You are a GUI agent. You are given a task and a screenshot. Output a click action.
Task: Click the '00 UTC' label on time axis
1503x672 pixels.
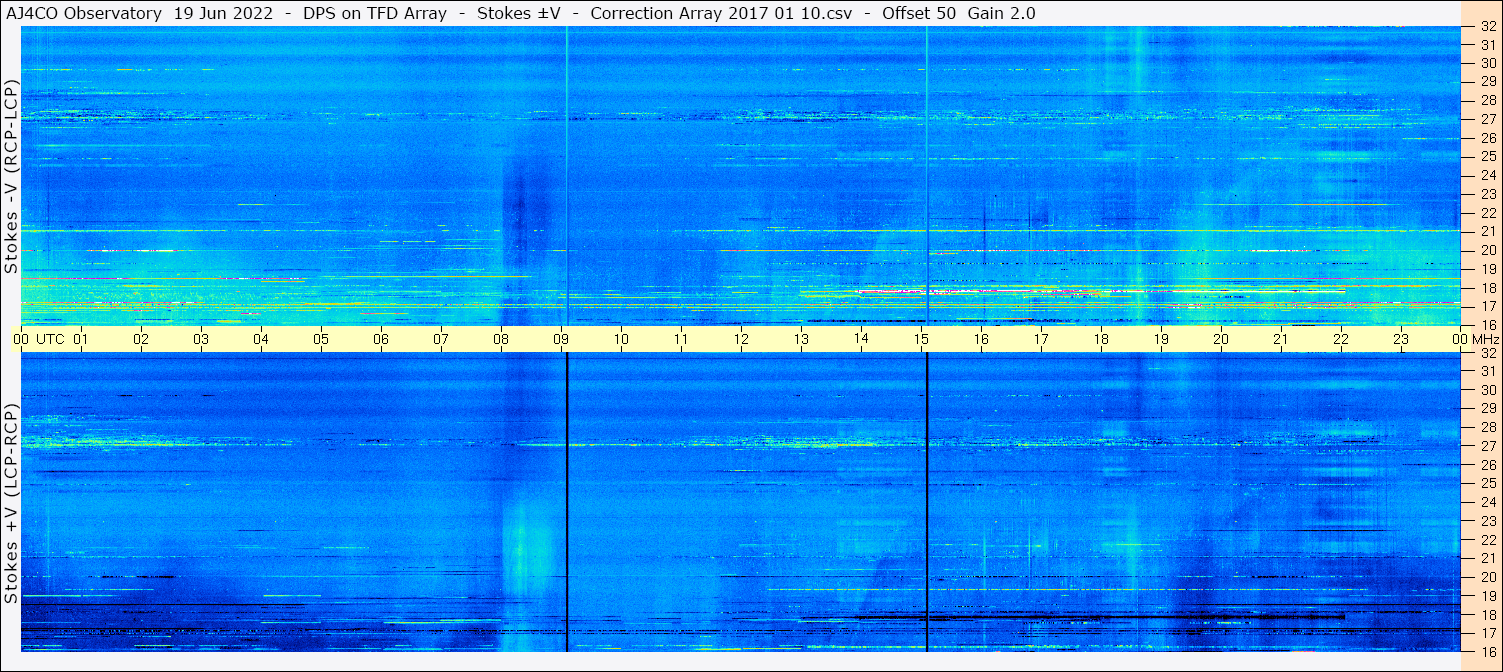click(39, 339)
